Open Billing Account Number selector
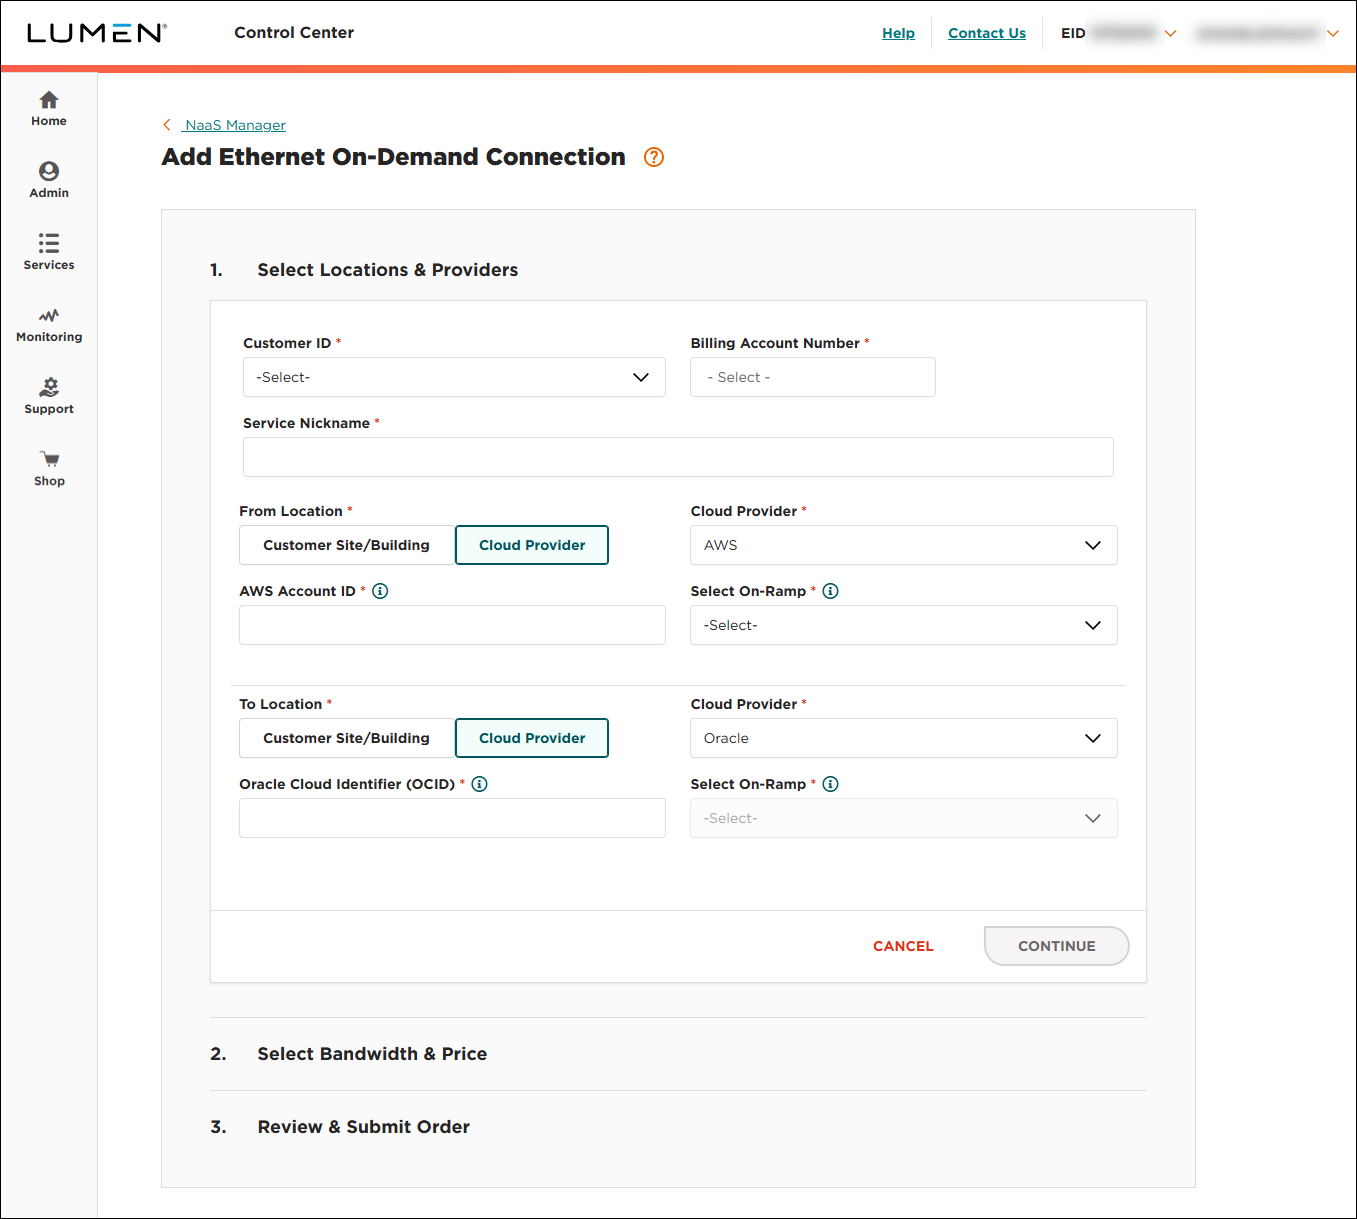 [x=813, y=377]
